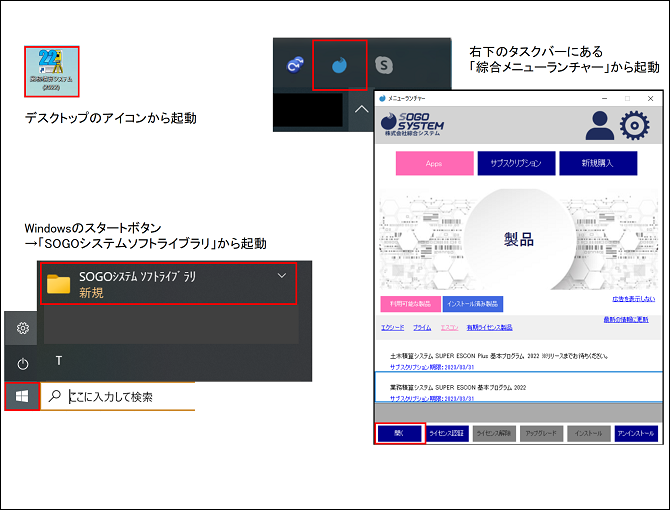Select the pink Apps tab
The width and height of the screenshot is (670, 510).
tap(435, 163)
